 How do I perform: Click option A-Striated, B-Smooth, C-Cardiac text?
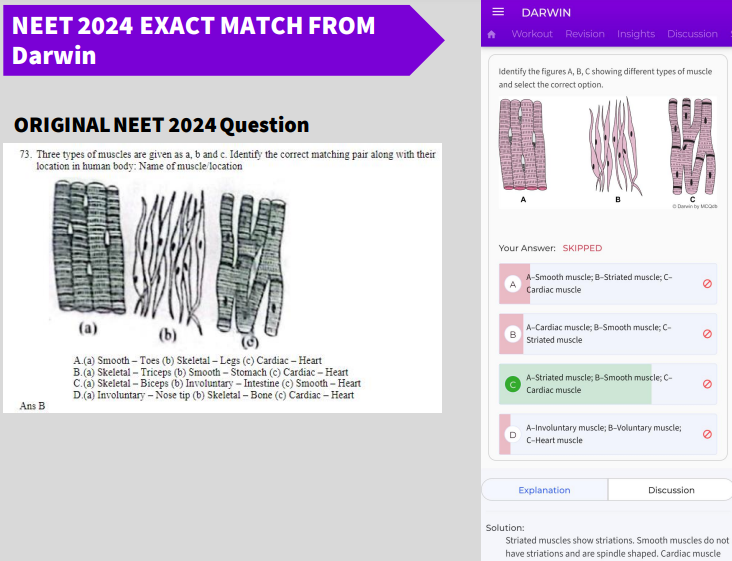tap(599, 384)
